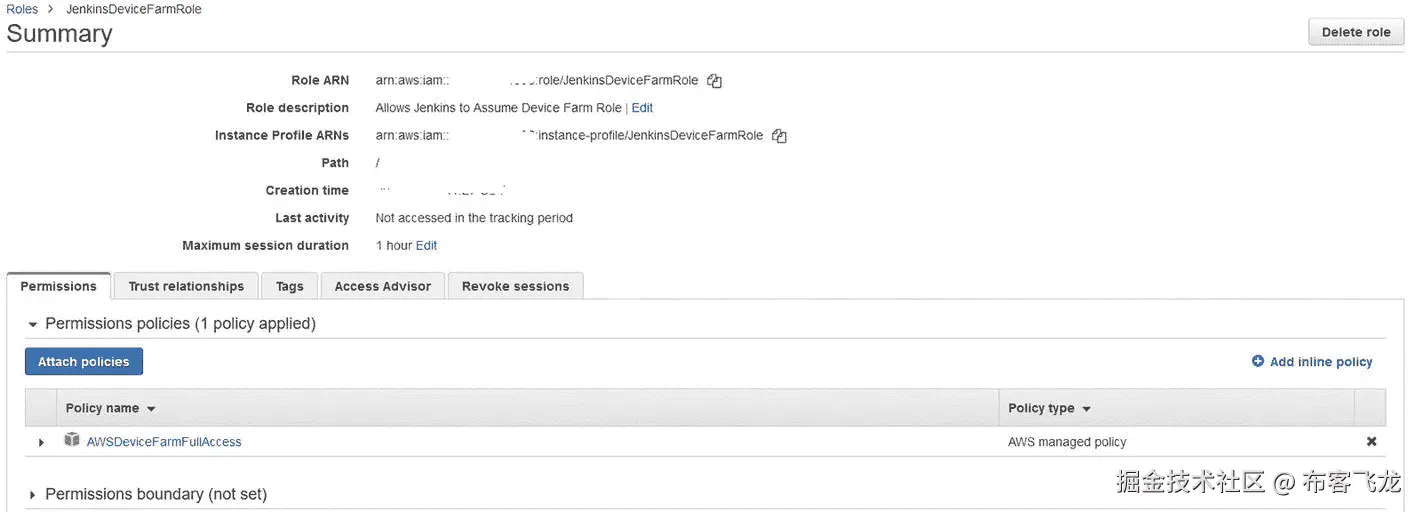Open the Access Advisor tab
Image resolution: width=1418 pixels, height=512 pixels.
(x=383, y=286)
